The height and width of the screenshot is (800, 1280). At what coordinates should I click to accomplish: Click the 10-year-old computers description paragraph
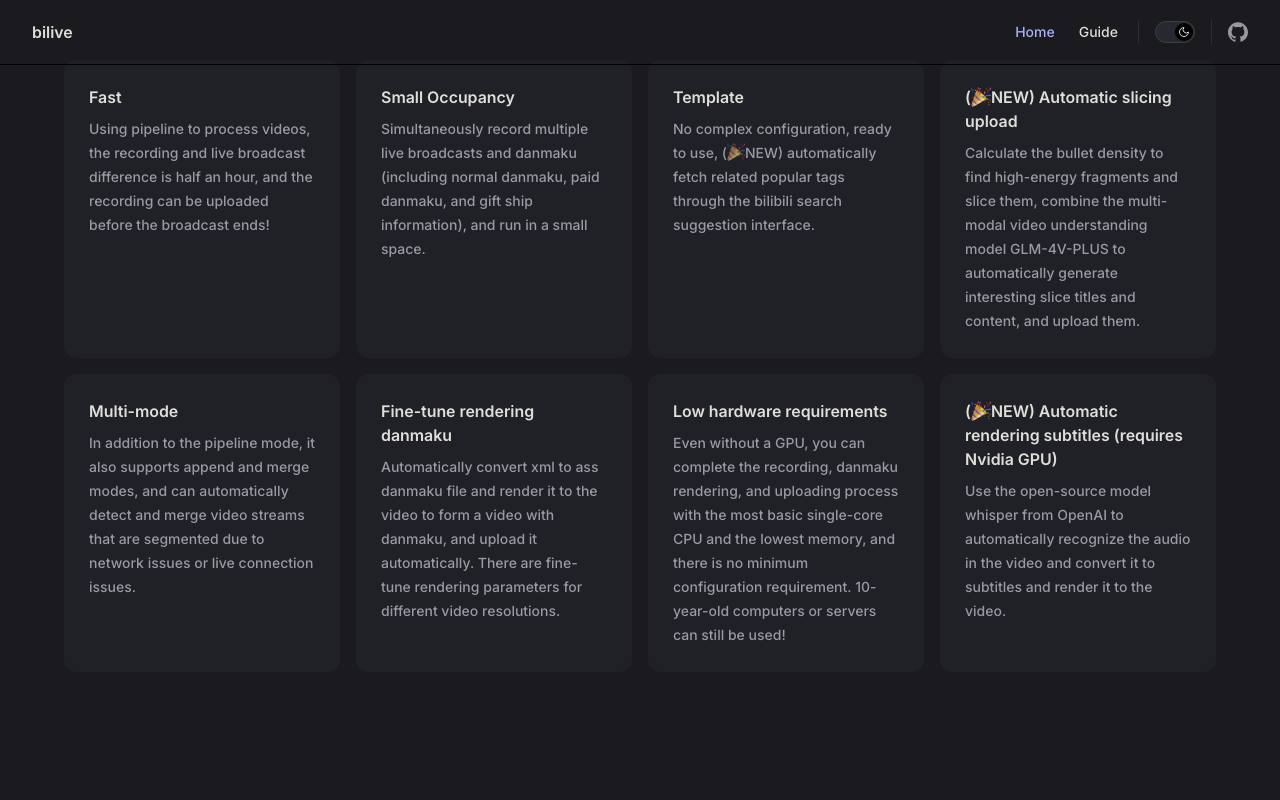pyautogui.click(x=785, y=539)
